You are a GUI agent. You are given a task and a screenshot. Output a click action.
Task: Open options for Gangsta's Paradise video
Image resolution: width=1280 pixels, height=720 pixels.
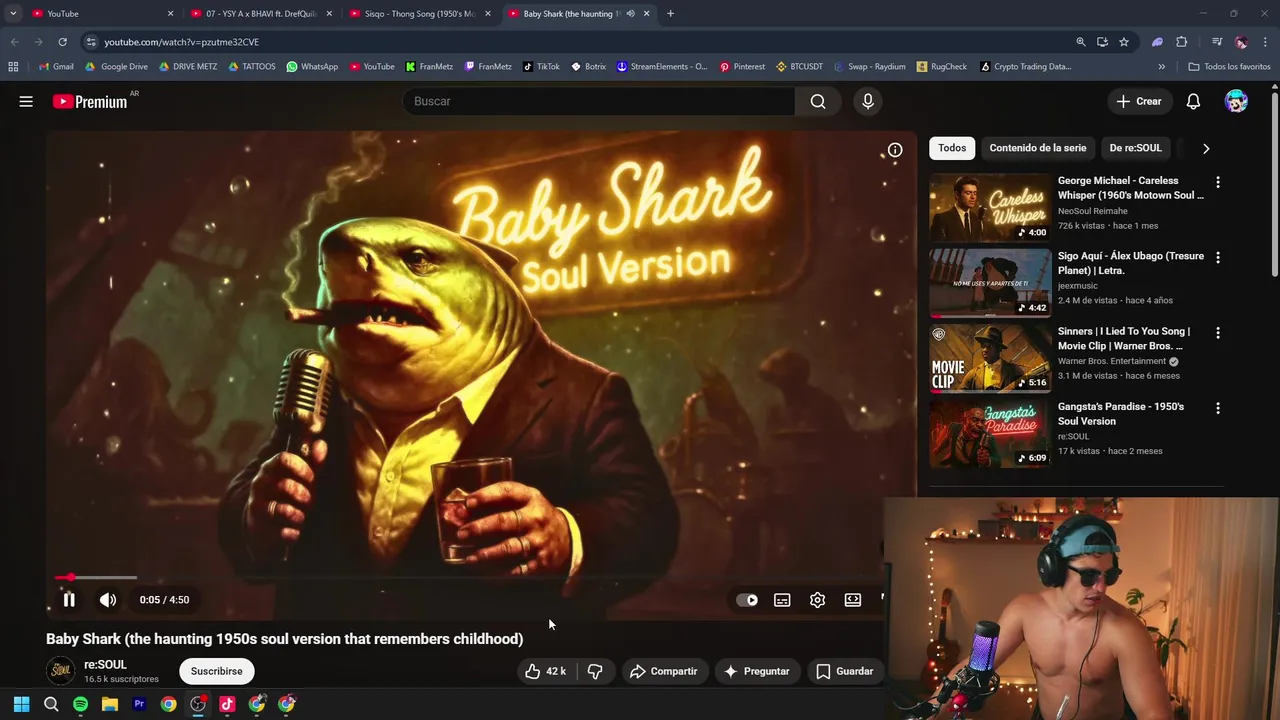click(x=1217, y=408)
